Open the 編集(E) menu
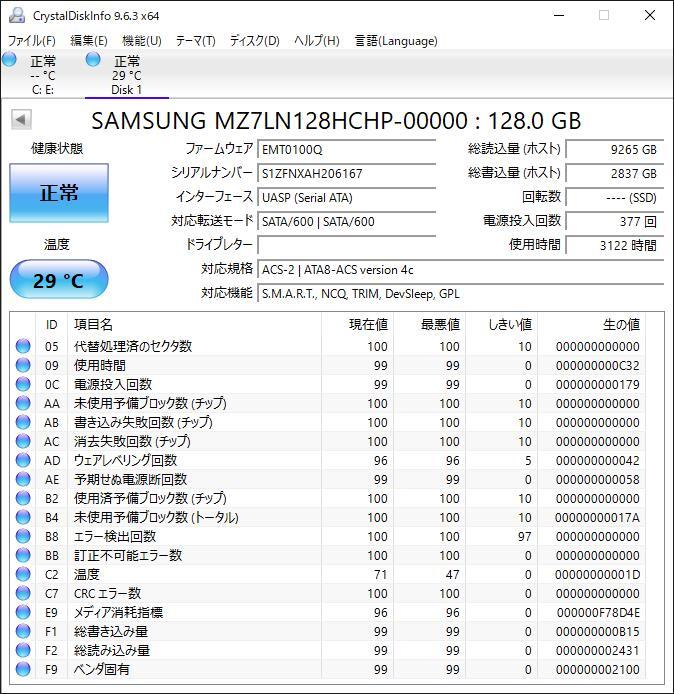This screenshot has height=694, width=674. click(89, 41)
